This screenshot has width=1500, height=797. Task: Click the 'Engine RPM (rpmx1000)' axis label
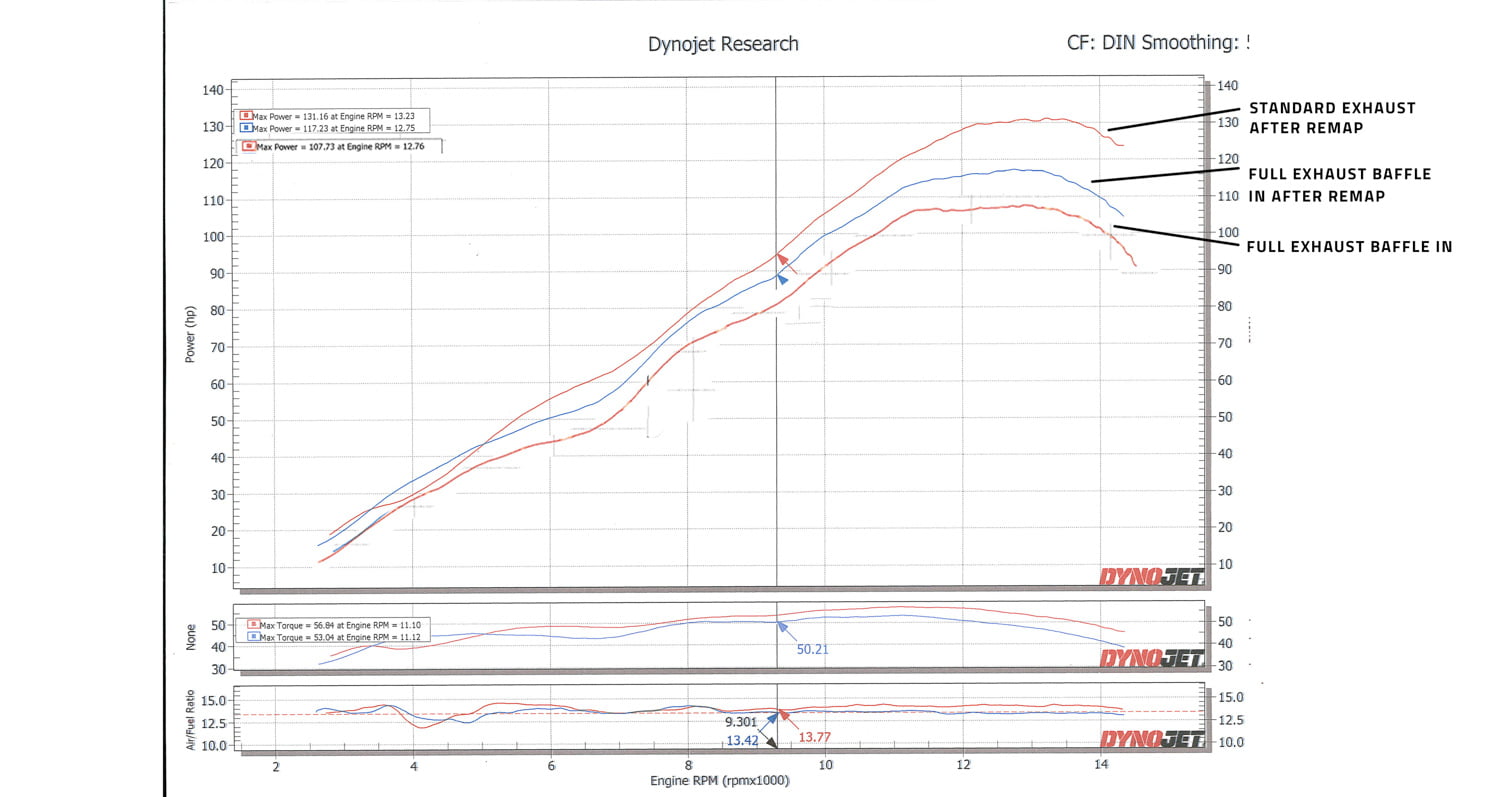(719, 781)
